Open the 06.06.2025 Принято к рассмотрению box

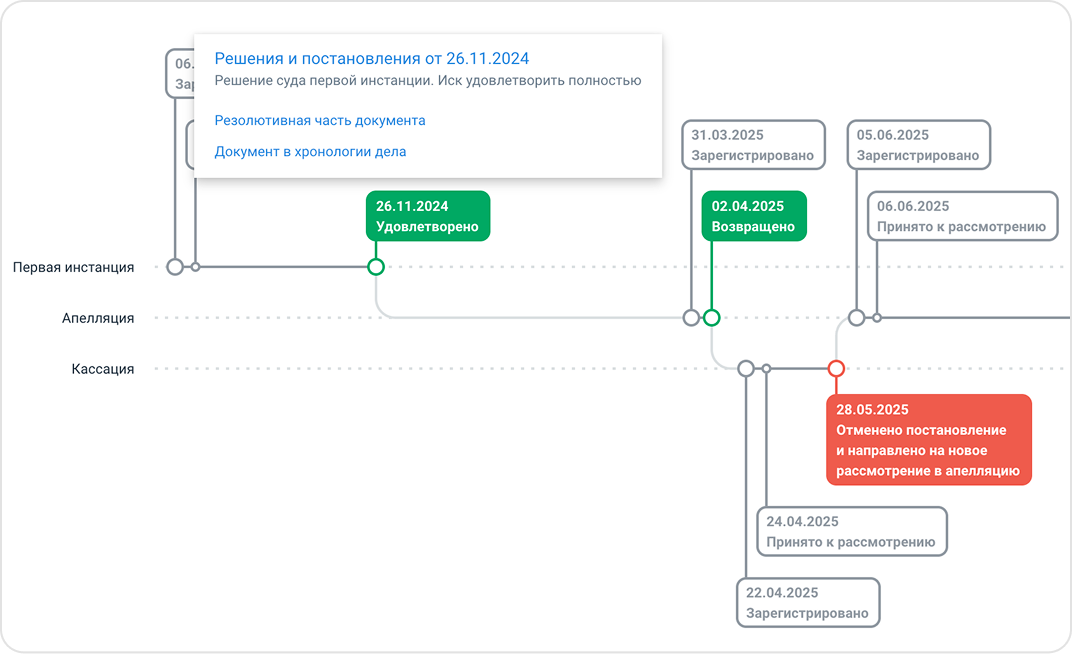click(961, 216)
